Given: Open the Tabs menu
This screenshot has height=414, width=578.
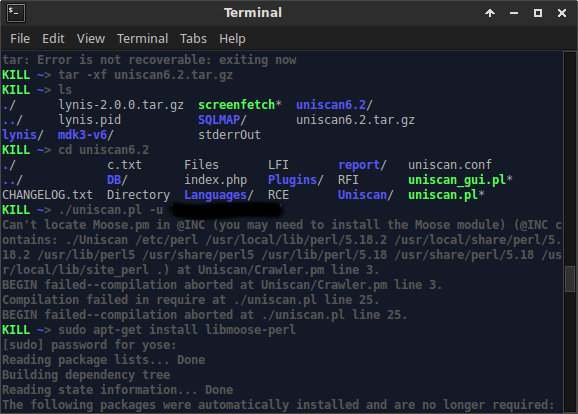Looking at the screenshot, I should pyautogui.click(x=193, y=39).
